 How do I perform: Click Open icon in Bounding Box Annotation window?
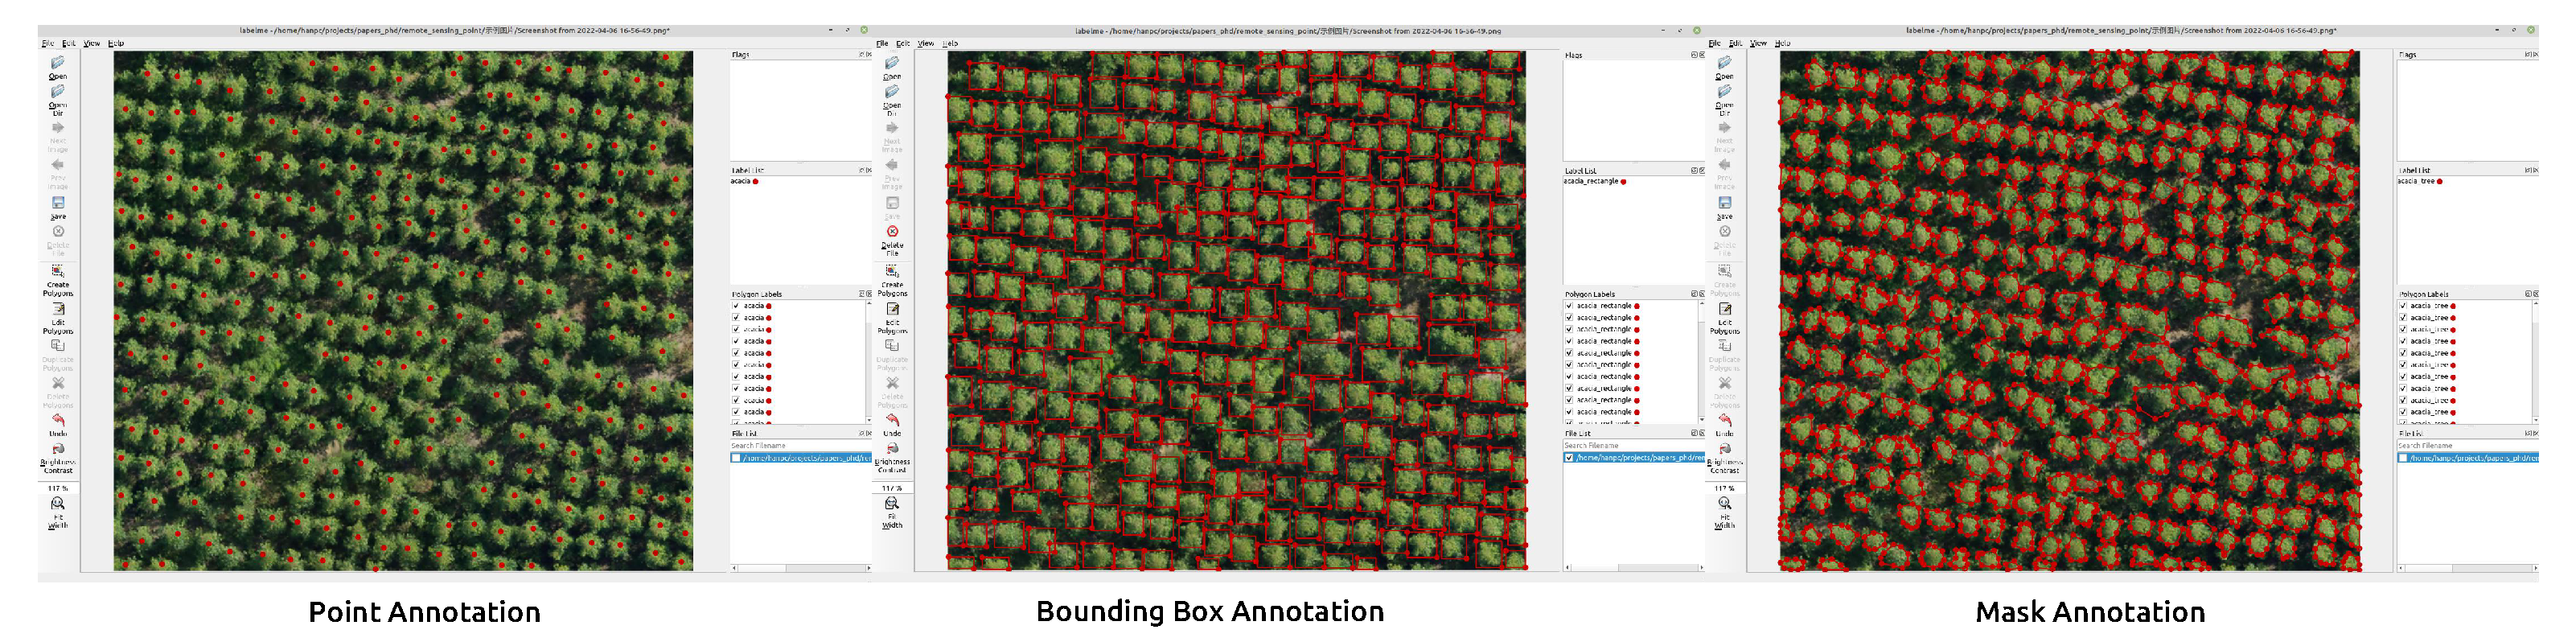point(892,63)
